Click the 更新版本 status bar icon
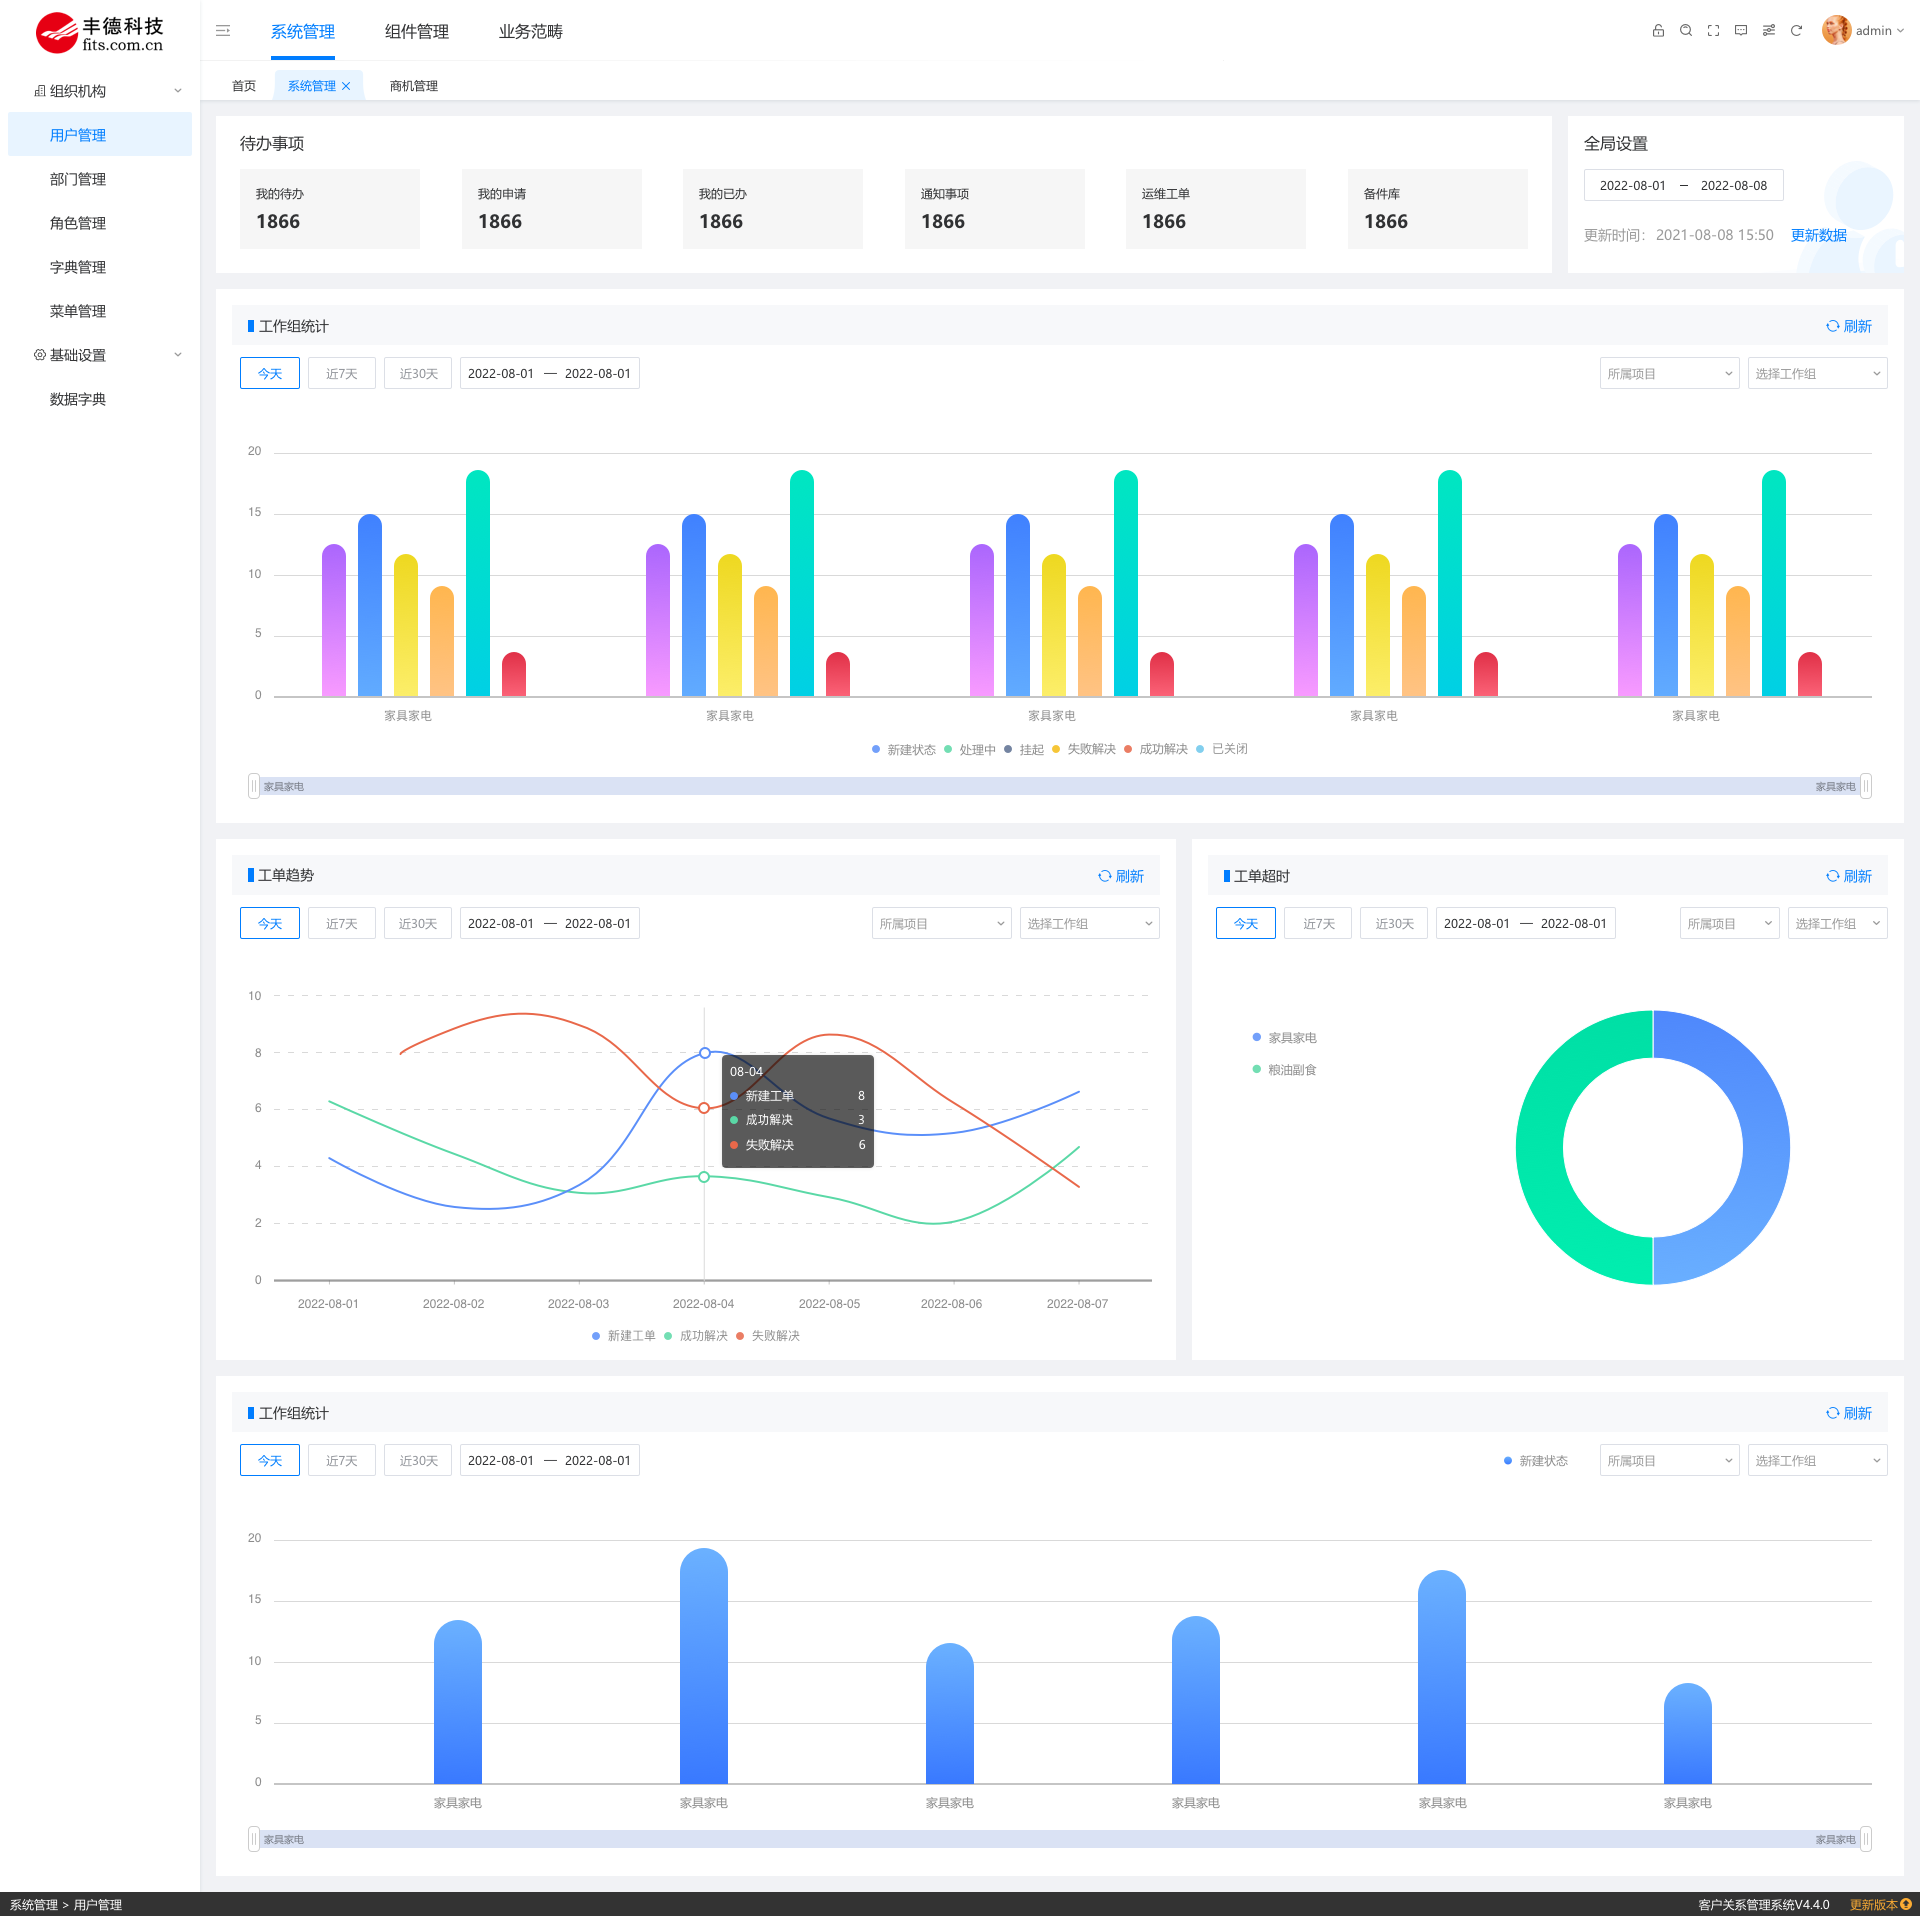The height and width of the screenshot is (1916, 1920). [x=1906, y=1904]
